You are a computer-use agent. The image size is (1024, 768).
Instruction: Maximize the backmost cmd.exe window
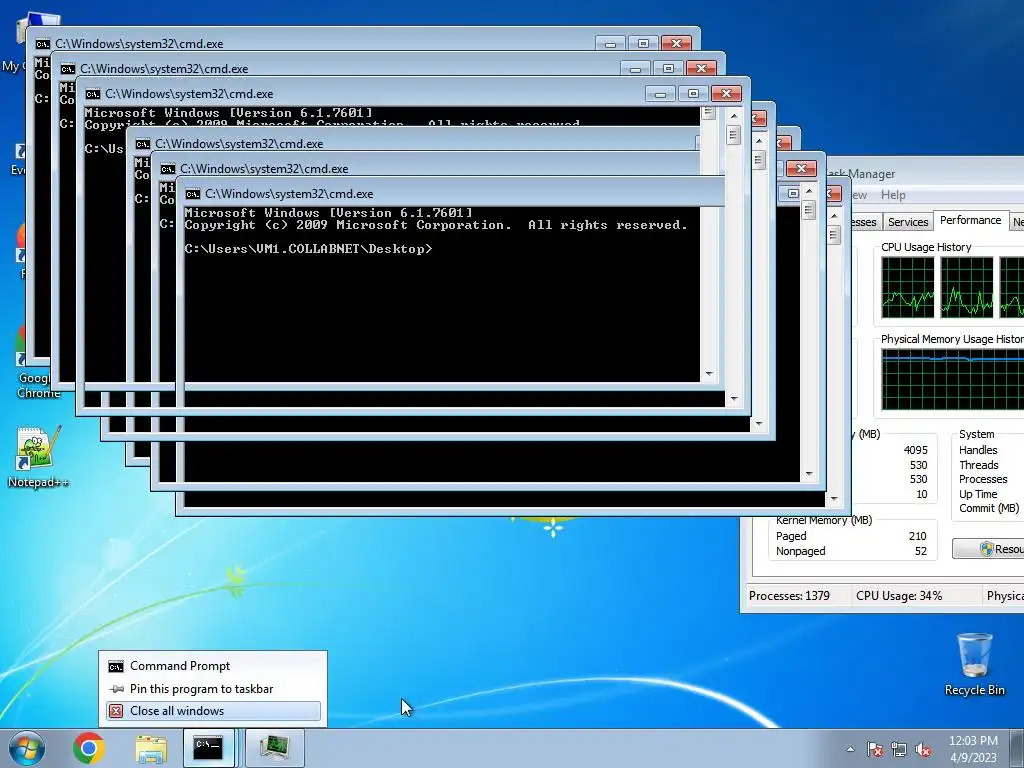pyautogui.click(x=643, y=43)
